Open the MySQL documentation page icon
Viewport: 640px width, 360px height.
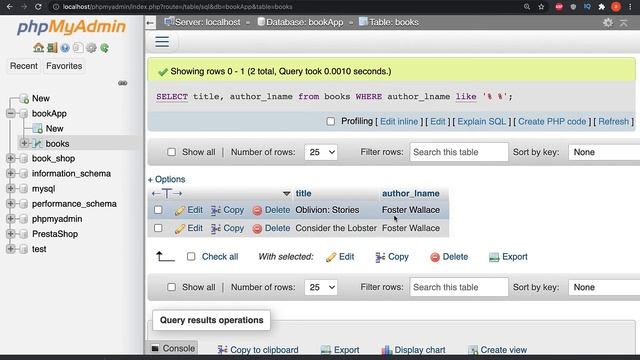(x=78, y=48)
